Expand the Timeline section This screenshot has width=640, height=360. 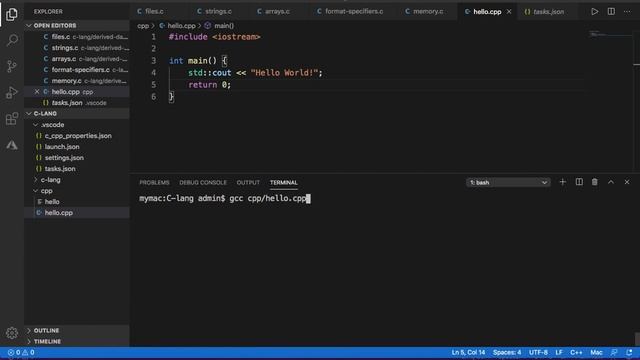coord(77,341)
